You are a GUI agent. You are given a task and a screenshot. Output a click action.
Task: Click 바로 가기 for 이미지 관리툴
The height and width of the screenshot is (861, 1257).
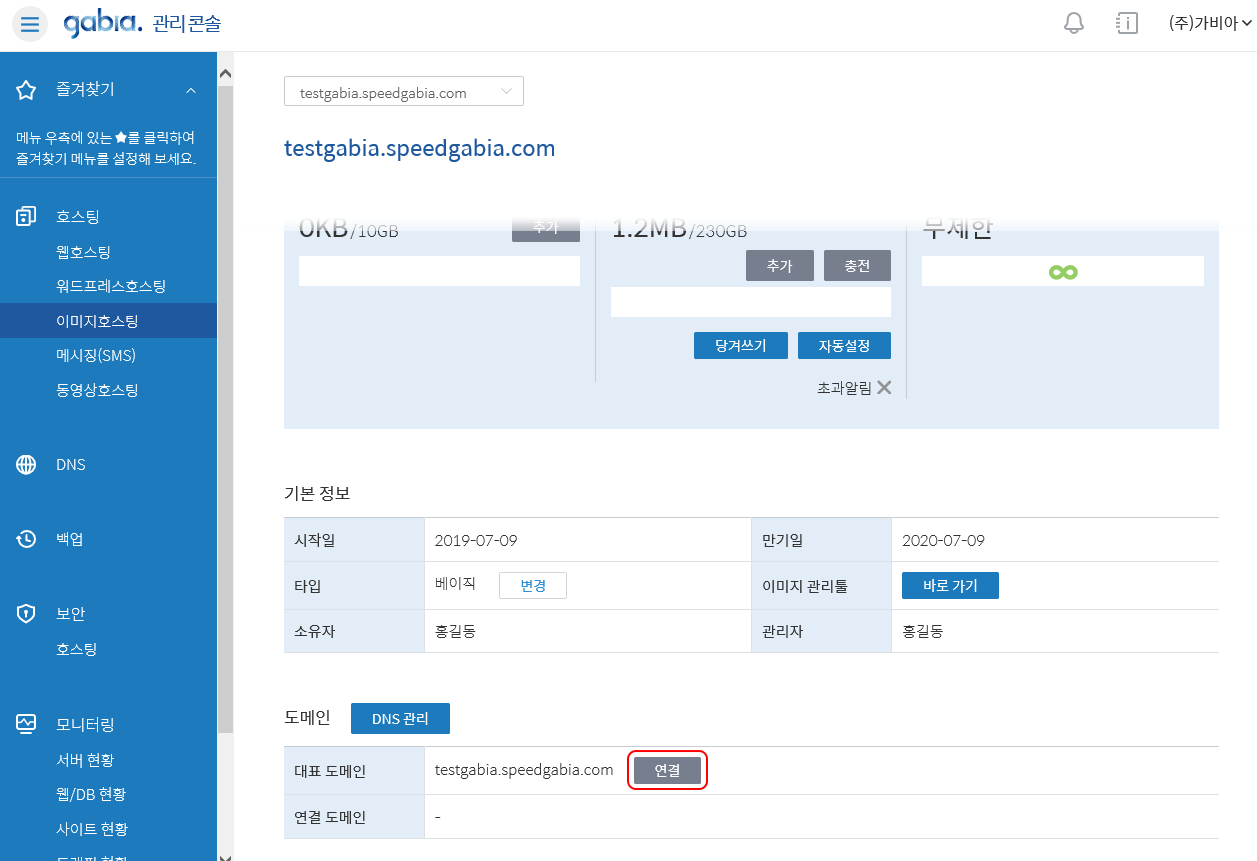pos(950,586)
